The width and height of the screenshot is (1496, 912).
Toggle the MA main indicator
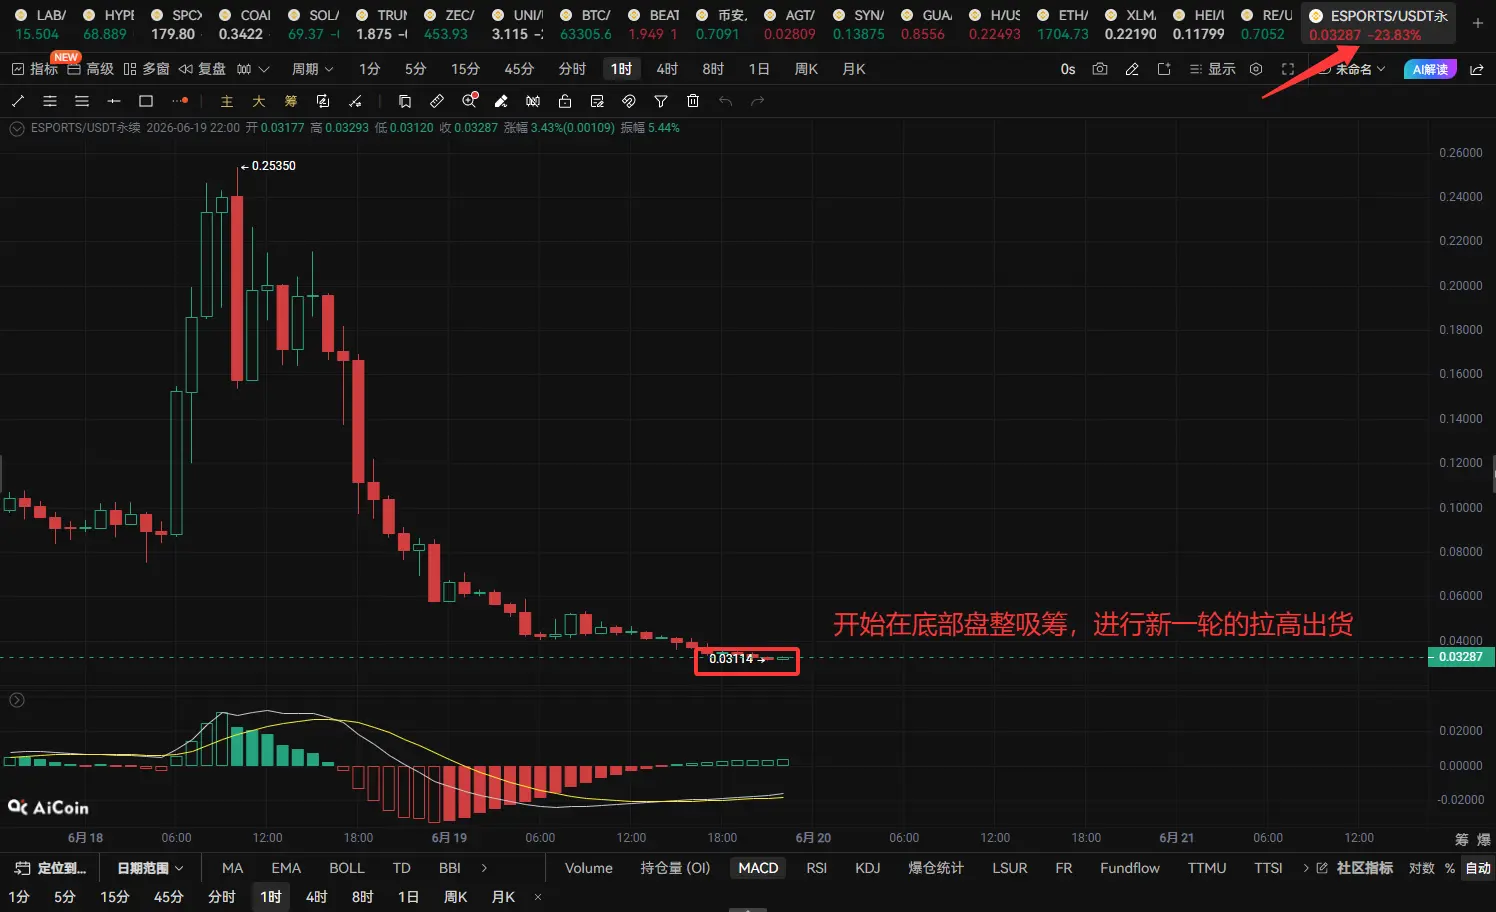232,868
